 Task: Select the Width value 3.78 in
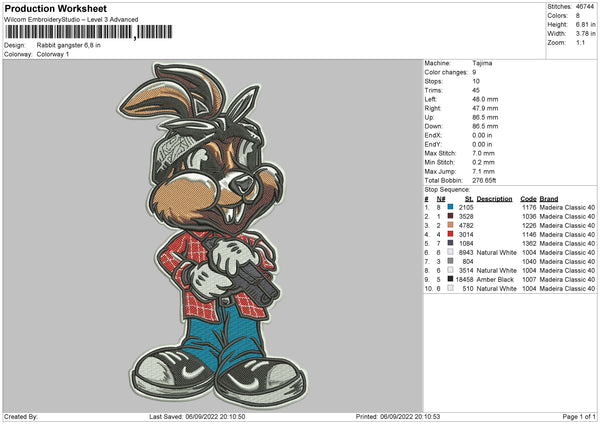pos(585,34)
